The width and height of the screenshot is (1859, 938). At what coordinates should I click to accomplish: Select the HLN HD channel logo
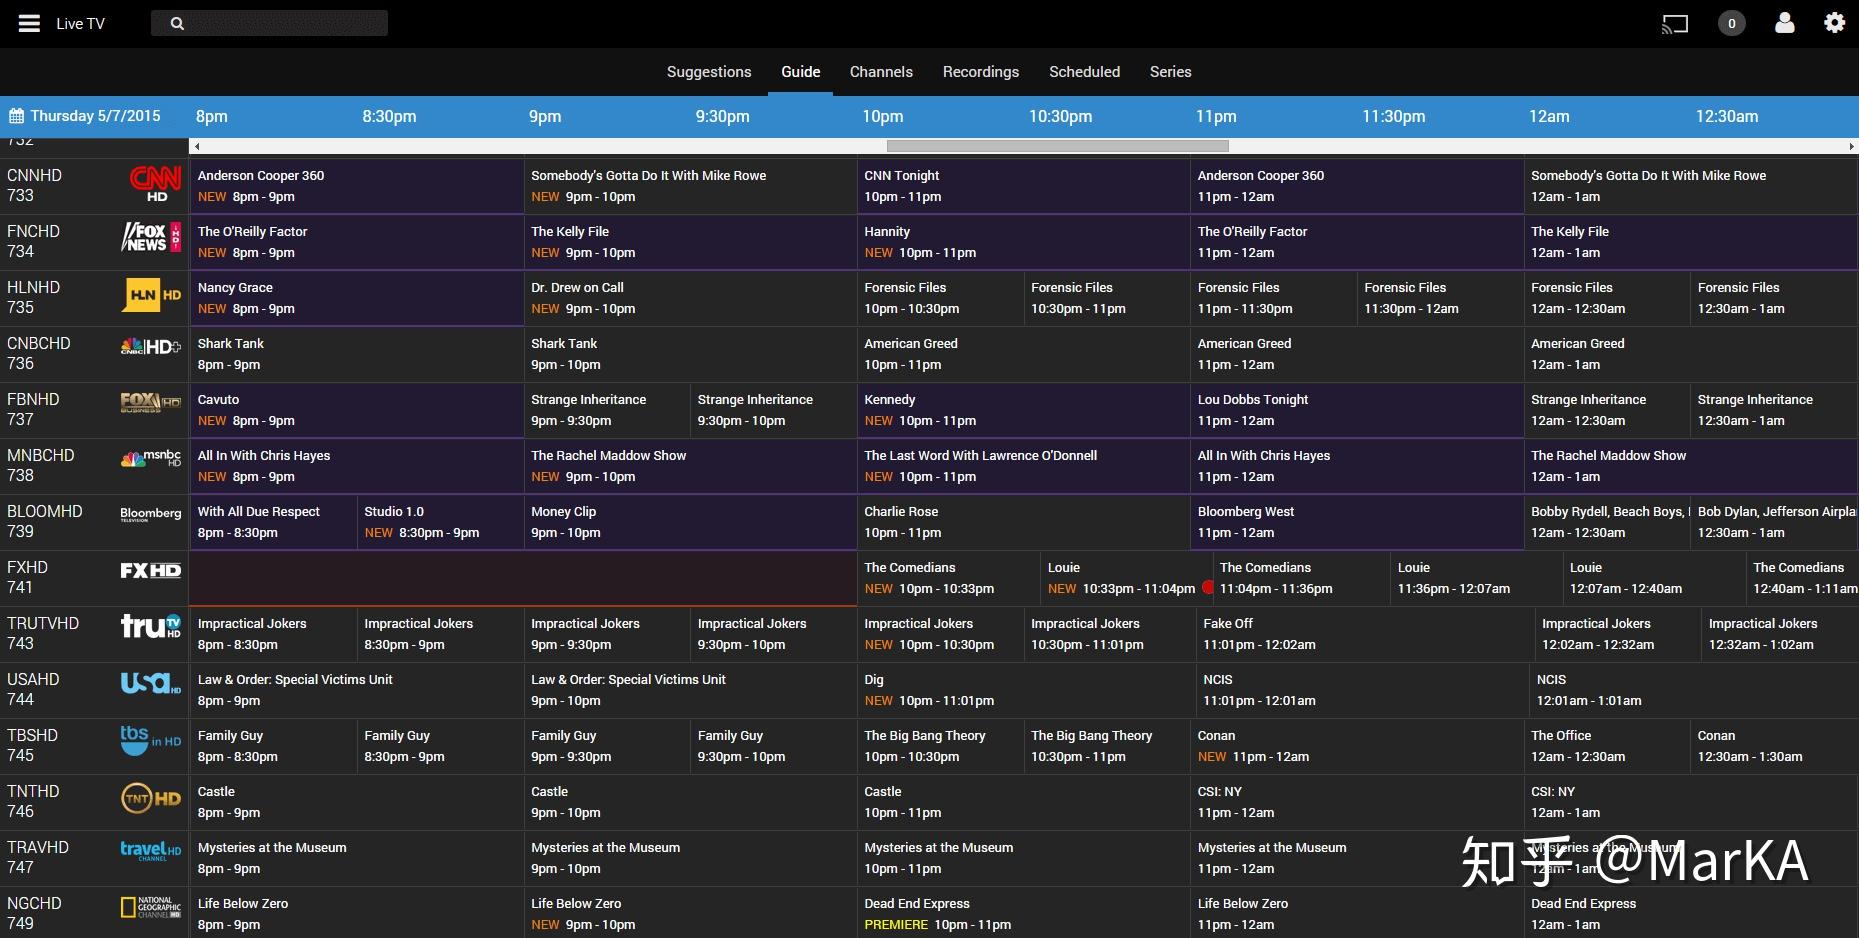153,295
